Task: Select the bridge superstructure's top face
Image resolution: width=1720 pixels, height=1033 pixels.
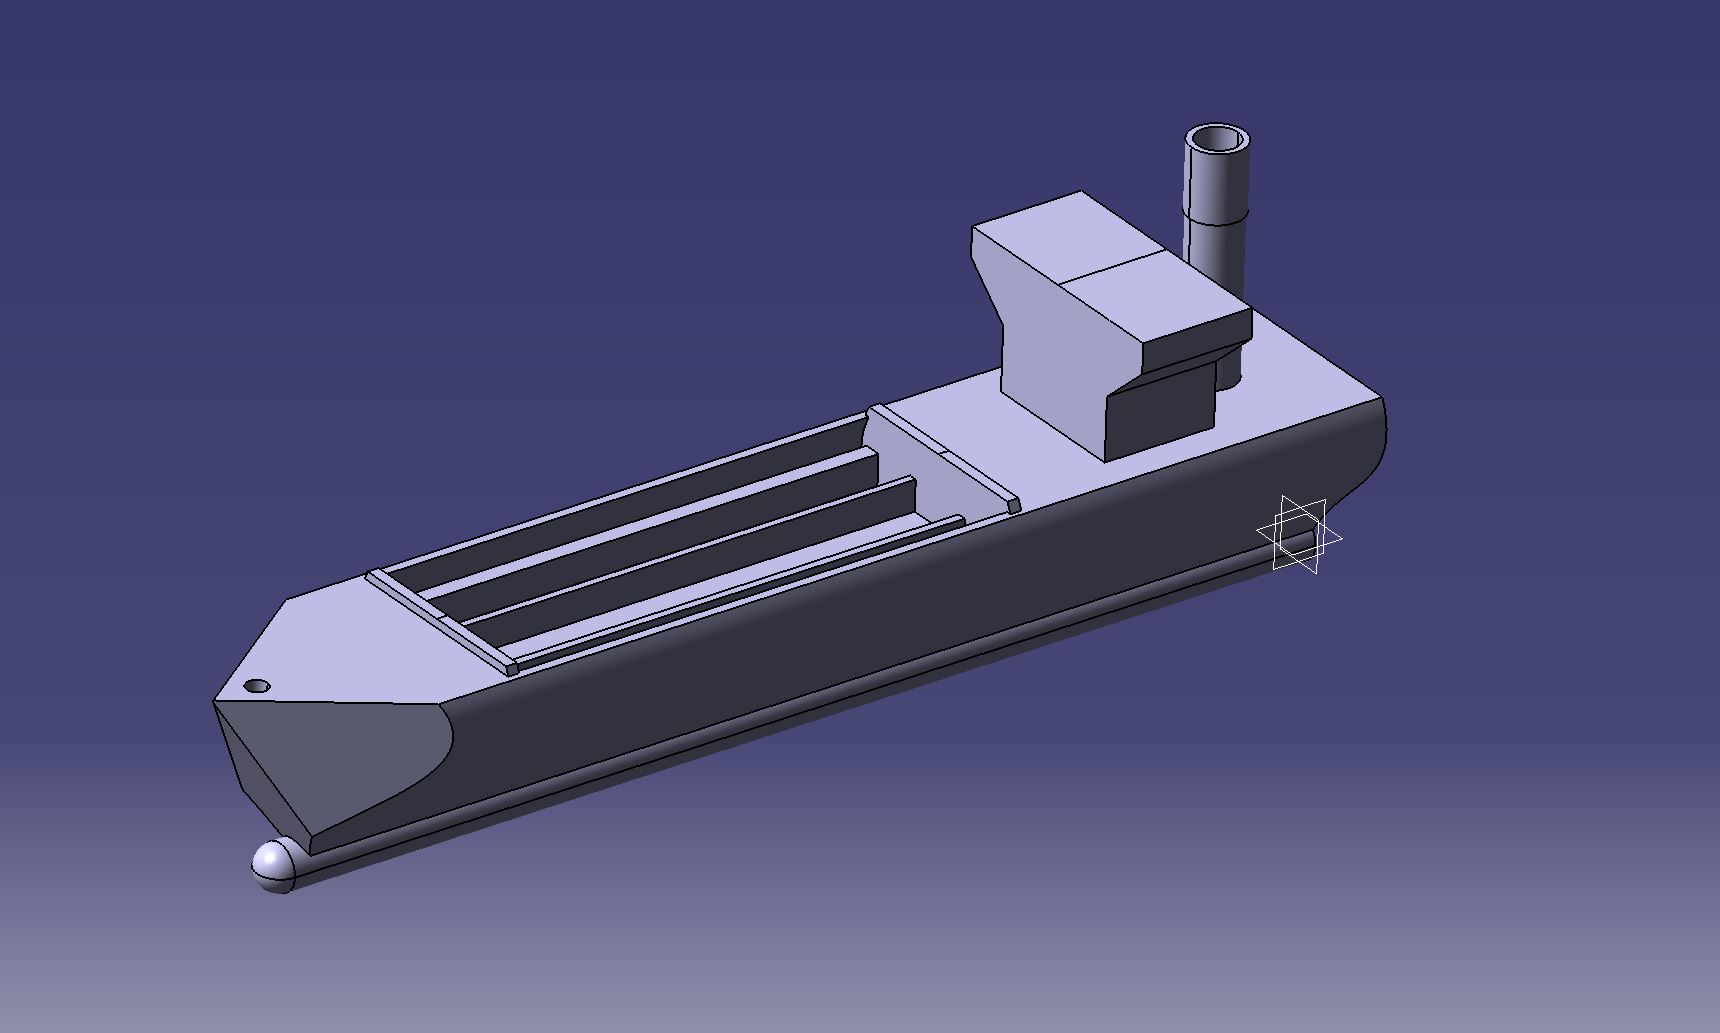Action: point(1110,268)
